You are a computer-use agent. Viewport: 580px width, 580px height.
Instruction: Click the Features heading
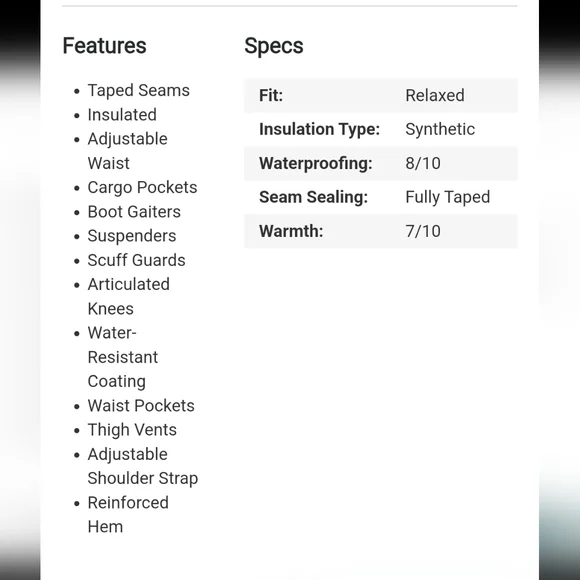tap(104, 46)
